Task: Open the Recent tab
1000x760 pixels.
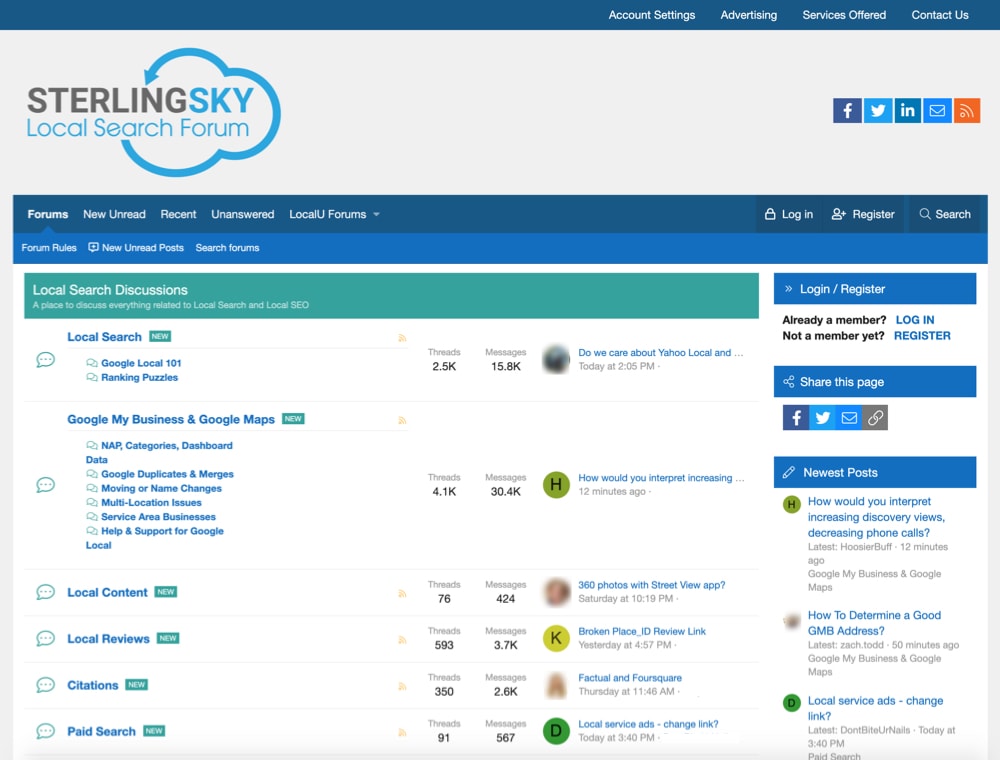Action: click(179, 214)
